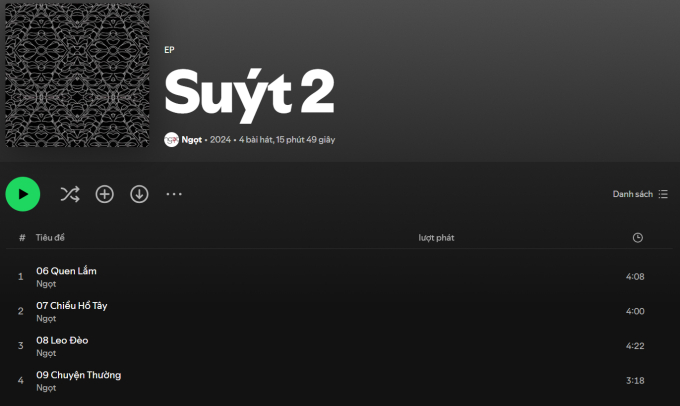Open artist Ngọt under 07 Chiều Hồ Tây
680x406 pixels.
pos(46,318)
